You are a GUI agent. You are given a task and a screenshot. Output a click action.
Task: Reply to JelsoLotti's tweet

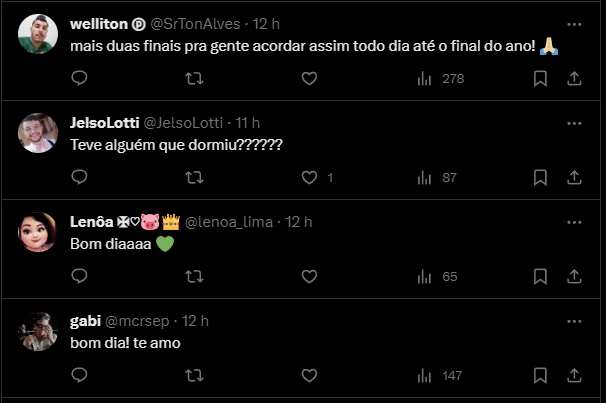click(80, 177)
